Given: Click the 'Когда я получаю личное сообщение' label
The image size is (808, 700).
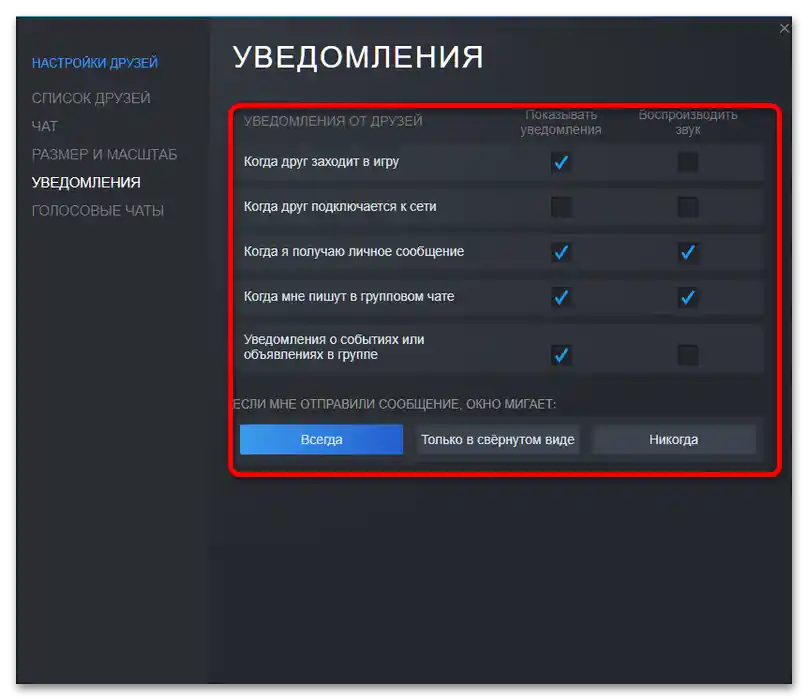Looking at the screenshot, I should pos(354,251).
